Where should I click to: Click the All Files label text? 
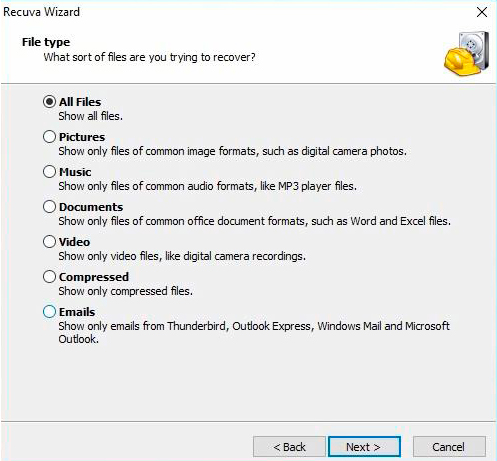click(x=80, y=102)
